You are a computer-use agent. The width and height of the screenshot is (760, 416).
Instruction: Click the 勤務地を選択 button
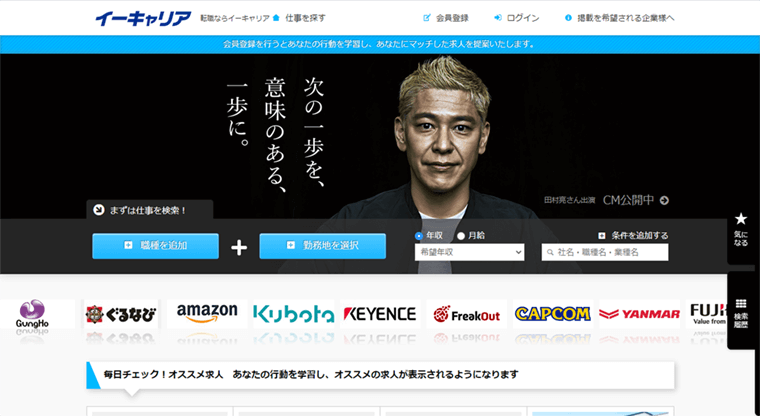click(x=322, y=245)
